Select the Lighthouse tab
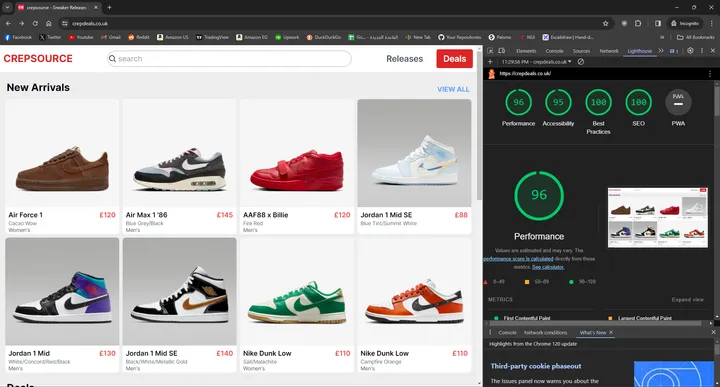720x387 pixels. pyautogui.click(x=640, y=51)
